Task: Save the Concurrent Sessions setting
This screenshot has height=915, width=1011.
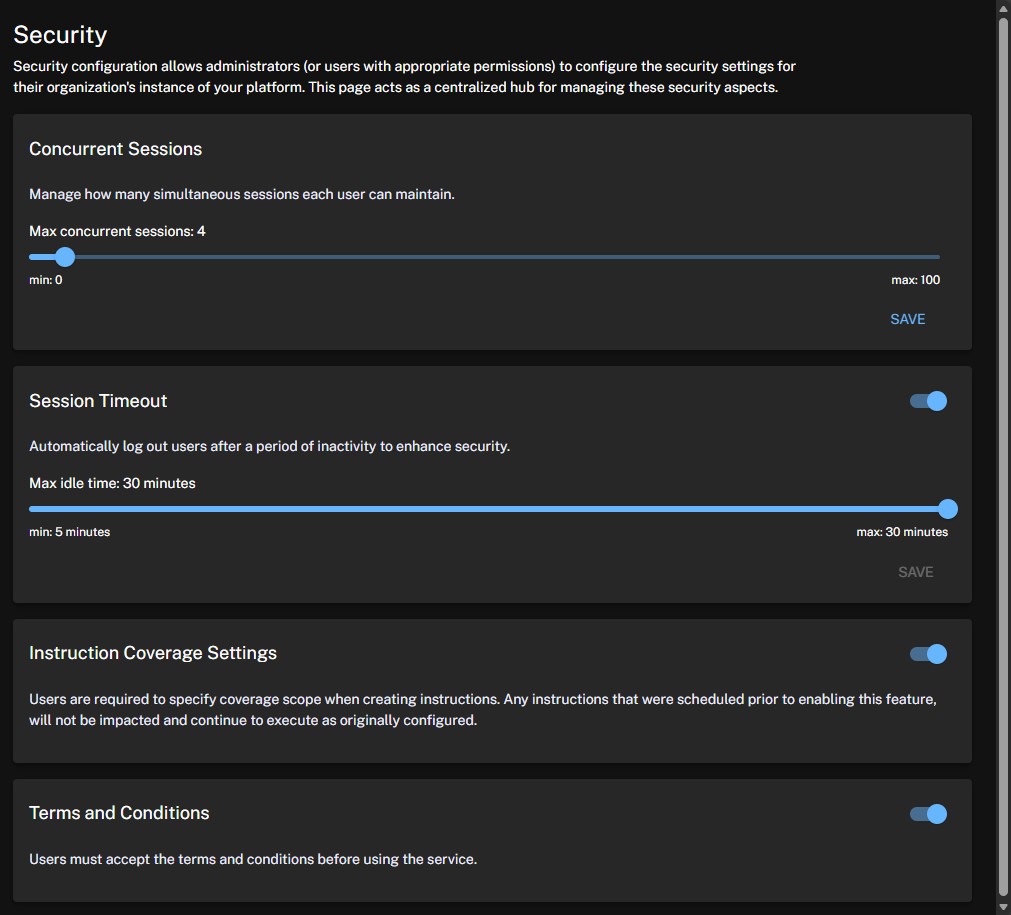Action: tap(907, 319)
